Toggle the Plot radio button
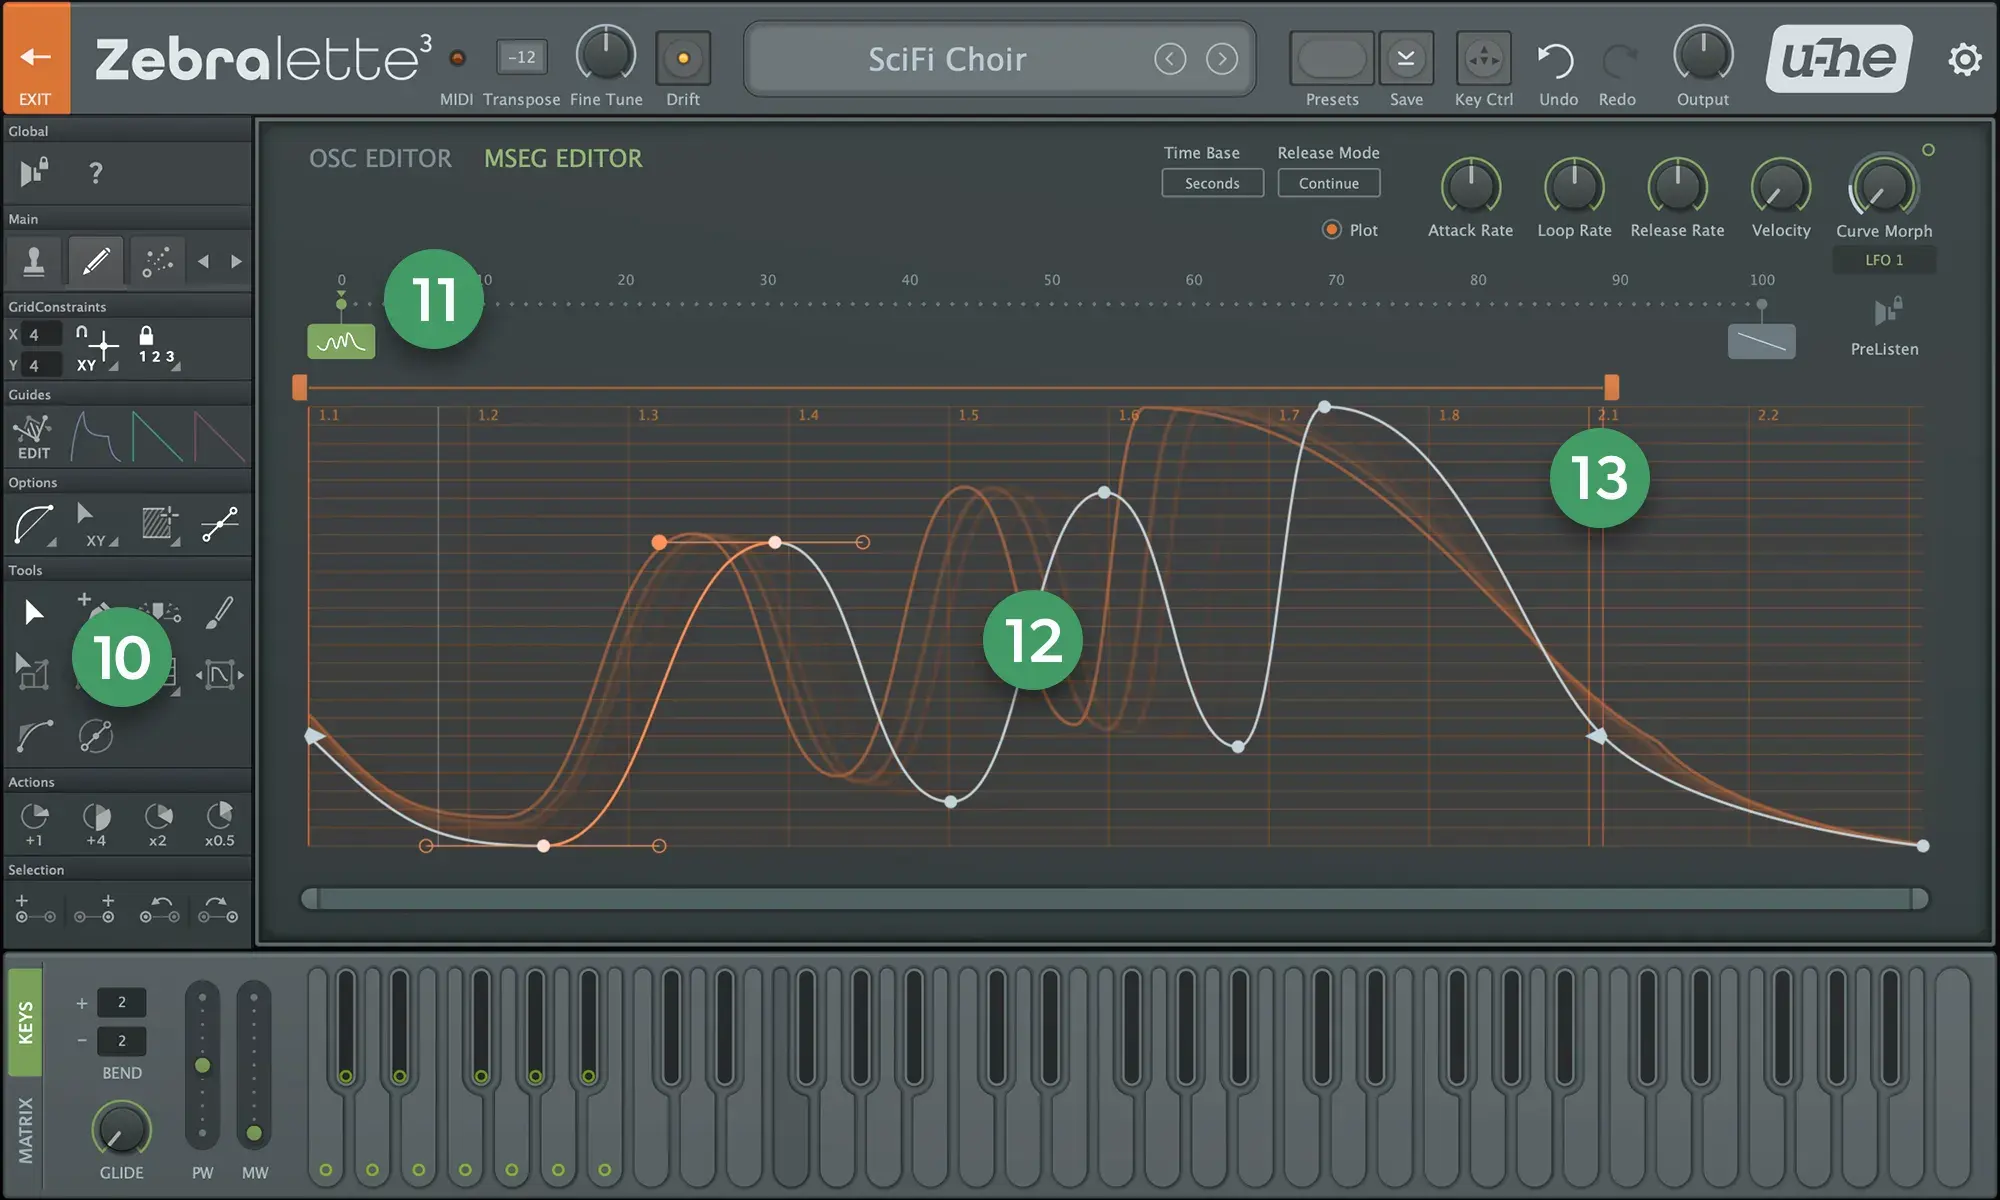 [x=1331, y=230]
